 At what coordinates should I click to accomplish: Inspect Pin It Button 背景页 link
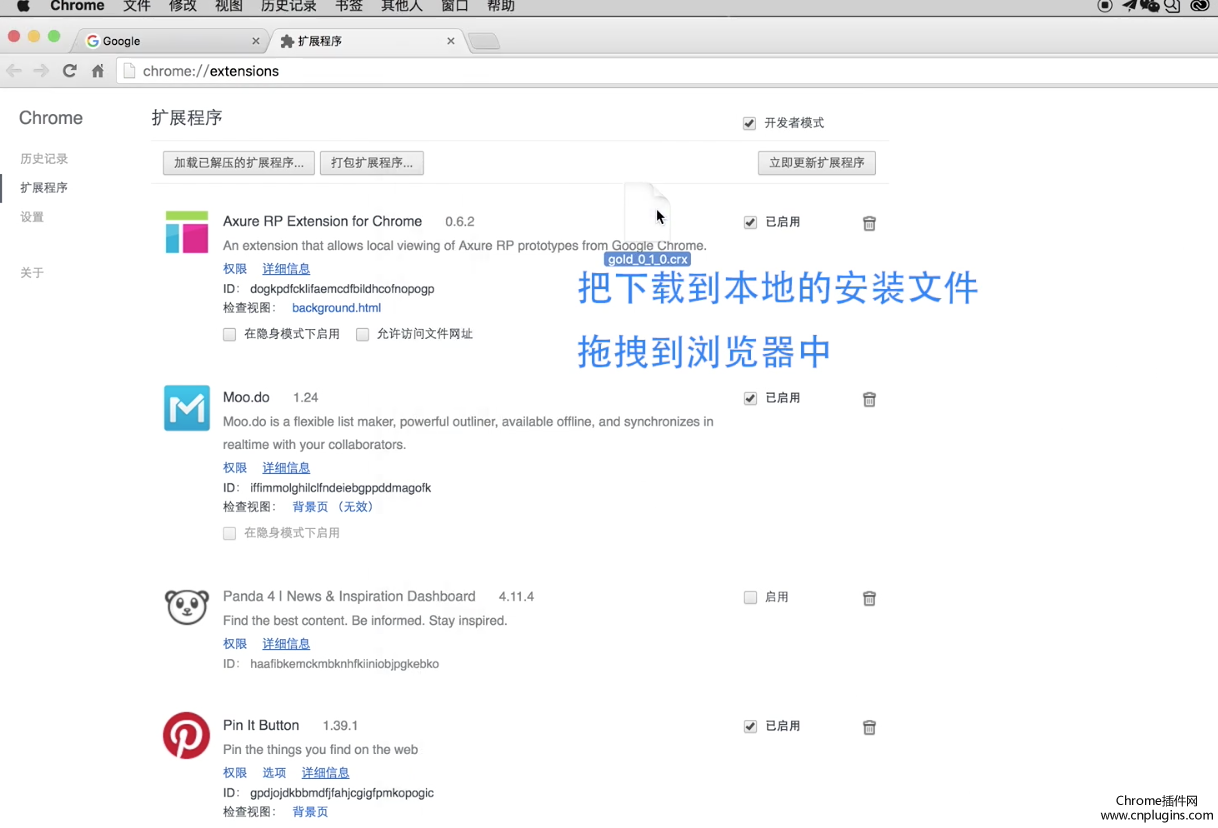pos(310,812)
